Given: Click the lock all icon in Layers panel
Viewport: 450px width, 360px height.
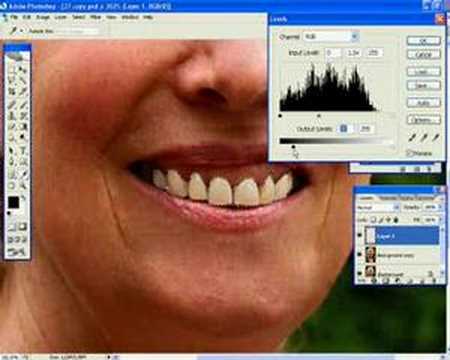Looking at the screenshot, I should (396, 220).
